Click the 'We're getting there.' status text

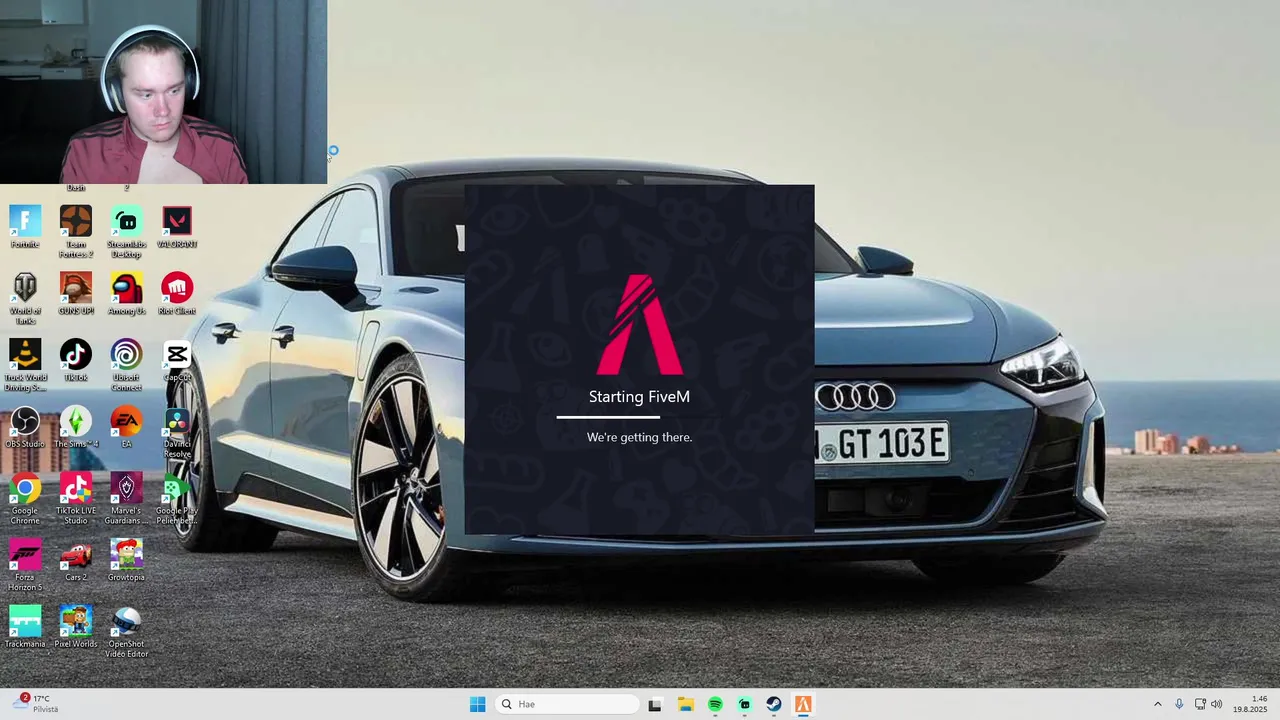(639, 437)
